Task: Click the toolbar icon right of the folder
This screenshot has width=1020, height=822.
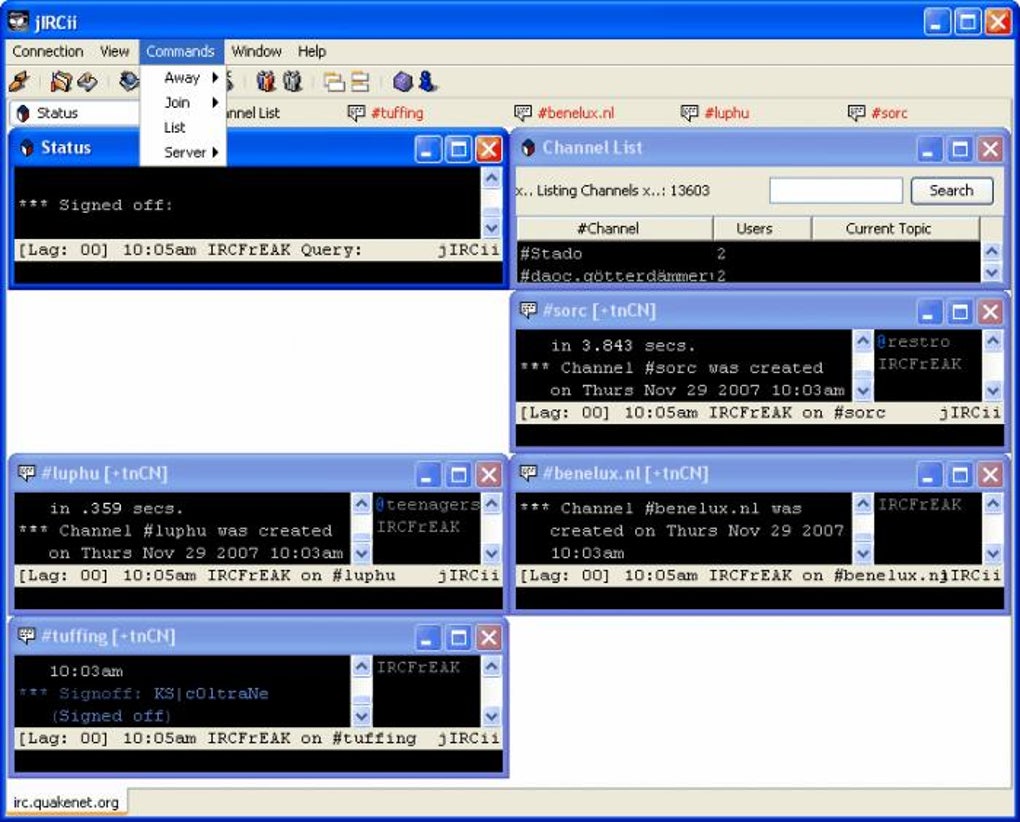Action: pyautogui.click(x=87, y=81)
